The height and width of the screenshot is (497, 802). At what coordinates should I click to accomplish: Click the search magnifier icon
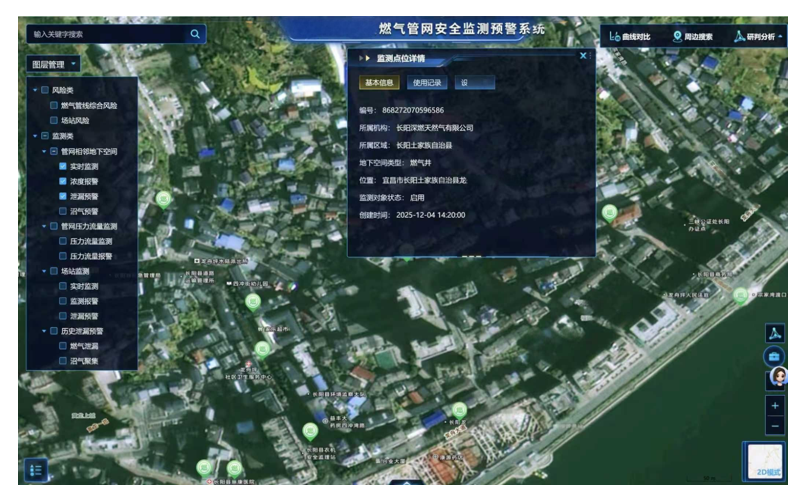tap(195, 34)
